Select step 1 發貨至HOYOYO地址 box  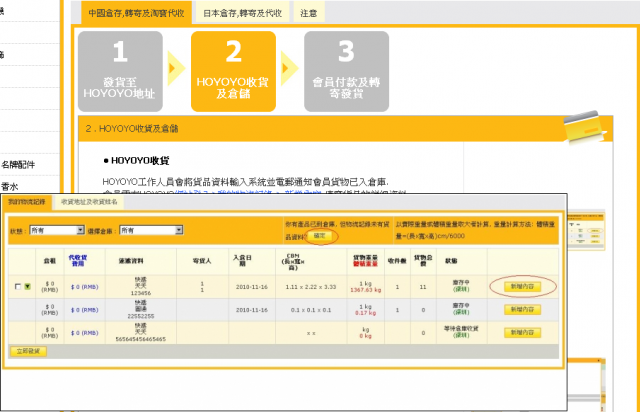coord(120,71)
